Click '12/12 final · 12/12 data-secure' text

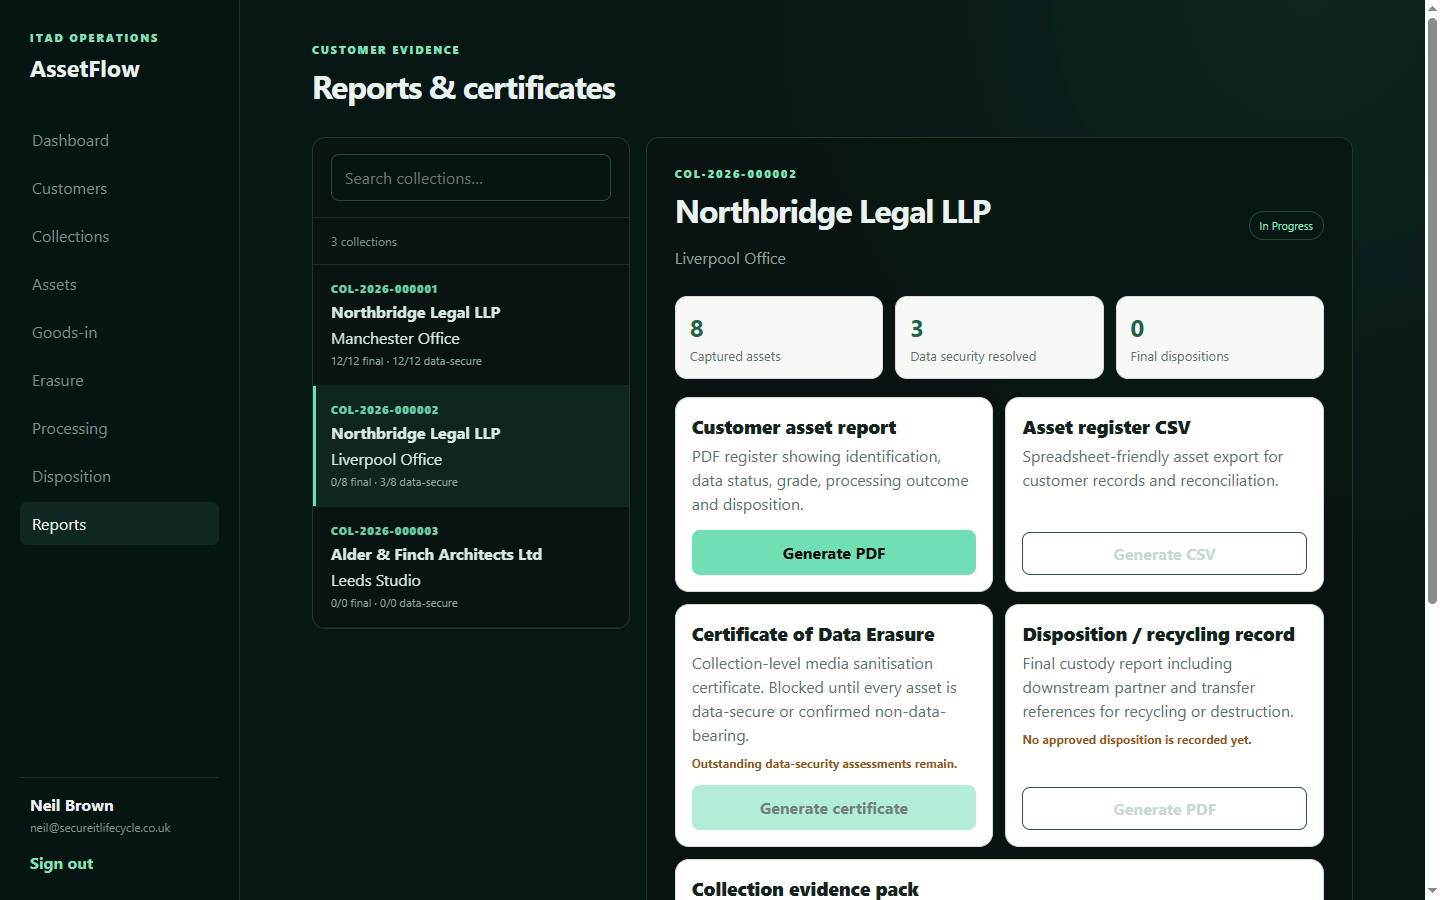pyautogui.click(x=406, y=361)
